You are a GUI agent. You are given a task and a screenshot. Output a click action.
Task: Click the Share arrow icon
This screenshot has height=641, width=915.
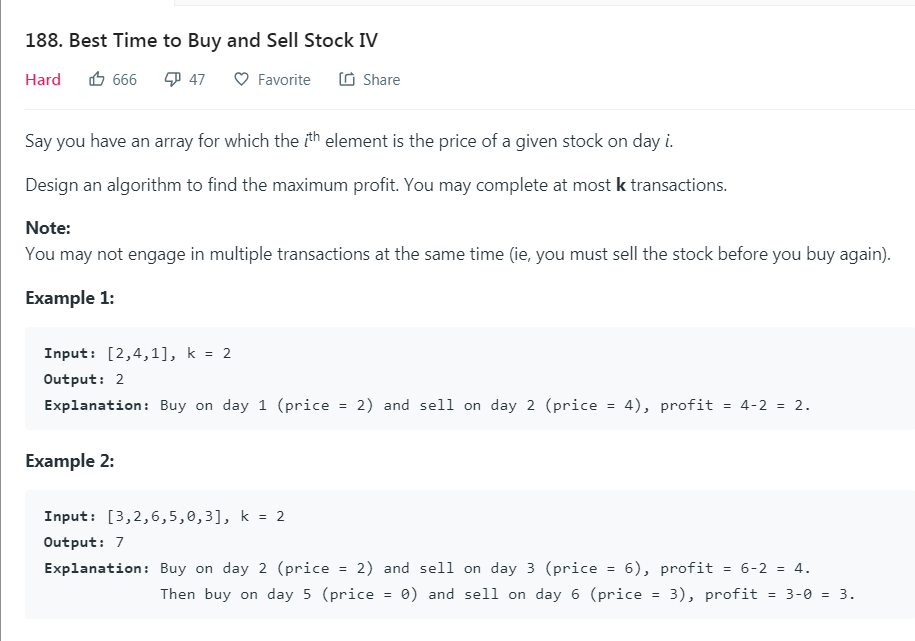[346, 79]
